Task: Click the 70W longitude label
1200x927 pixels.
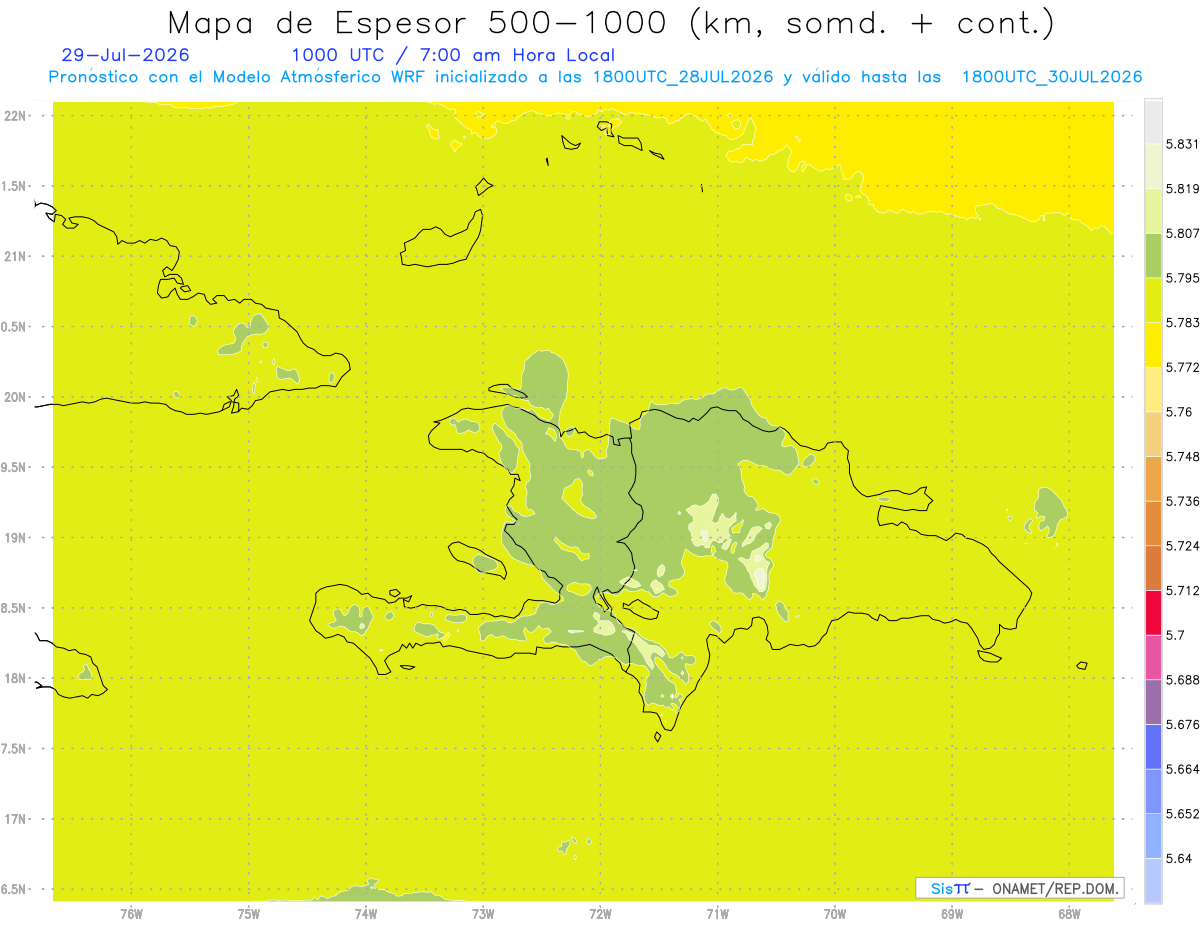Action: (x=835, y=914)
